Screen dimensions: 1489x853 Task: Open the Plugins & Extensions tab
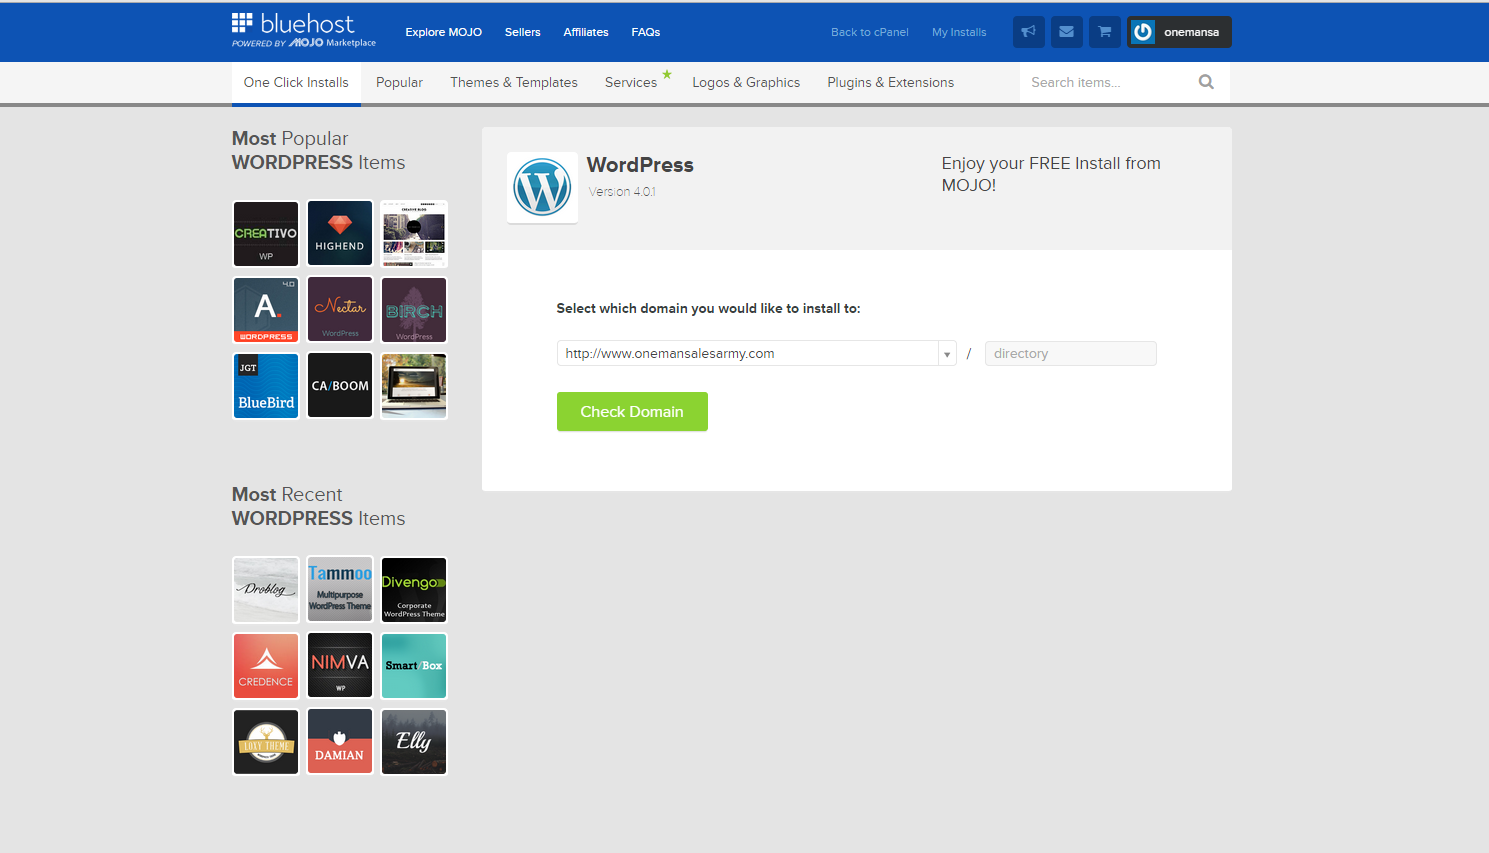[x=890, y=83]
